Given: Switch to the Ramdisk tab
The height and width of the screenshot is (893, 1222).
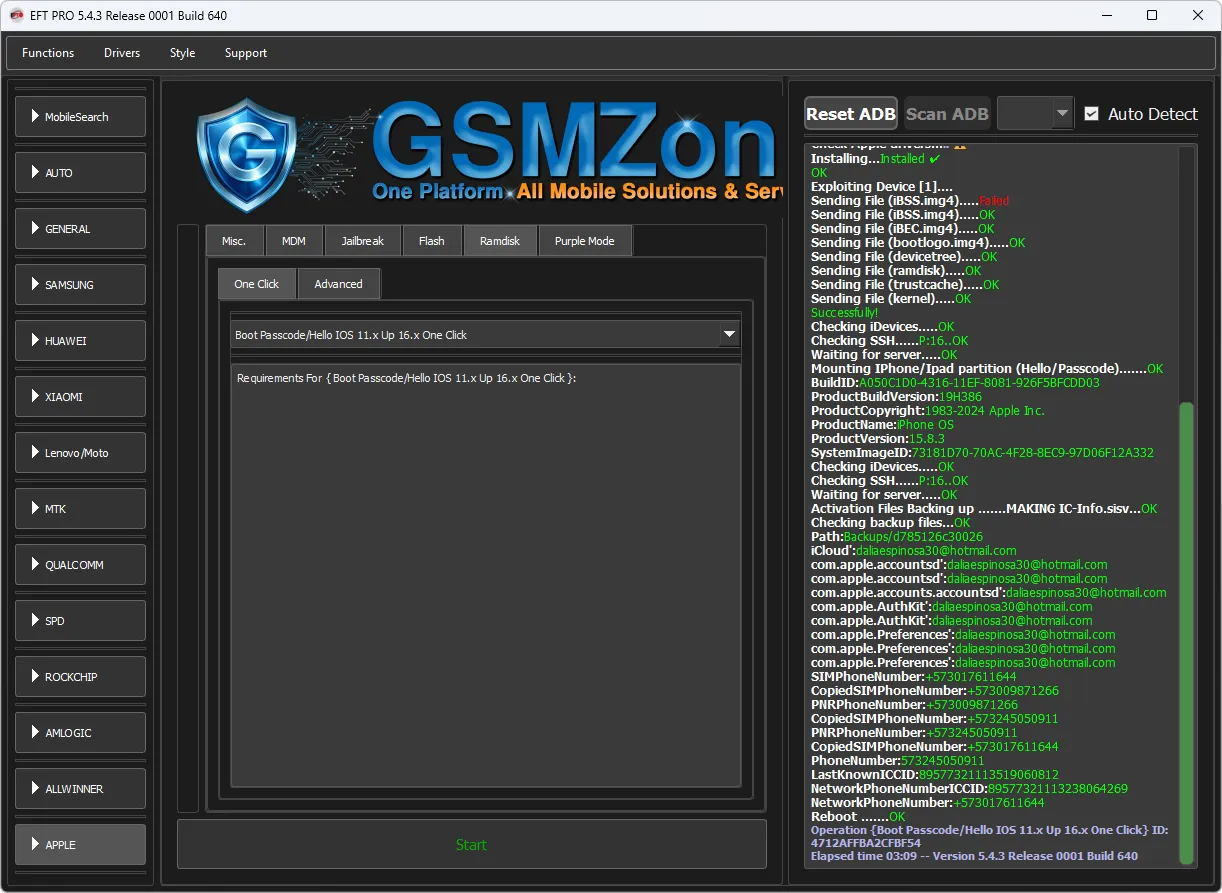Looking at the screenshot, I should point(500,241).
